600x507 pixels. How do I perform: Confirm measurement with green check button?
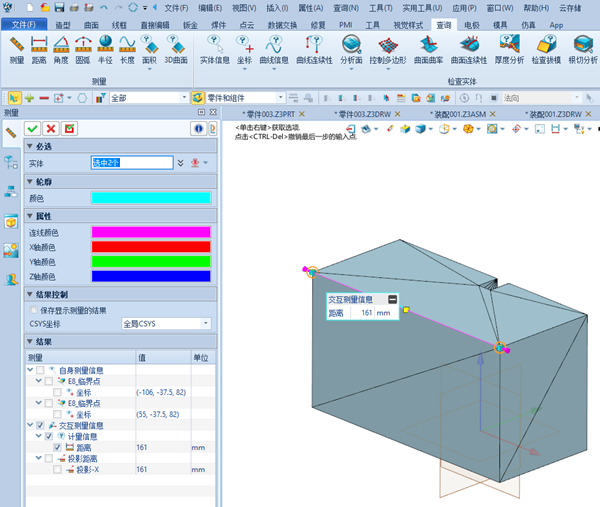[33, 129]
